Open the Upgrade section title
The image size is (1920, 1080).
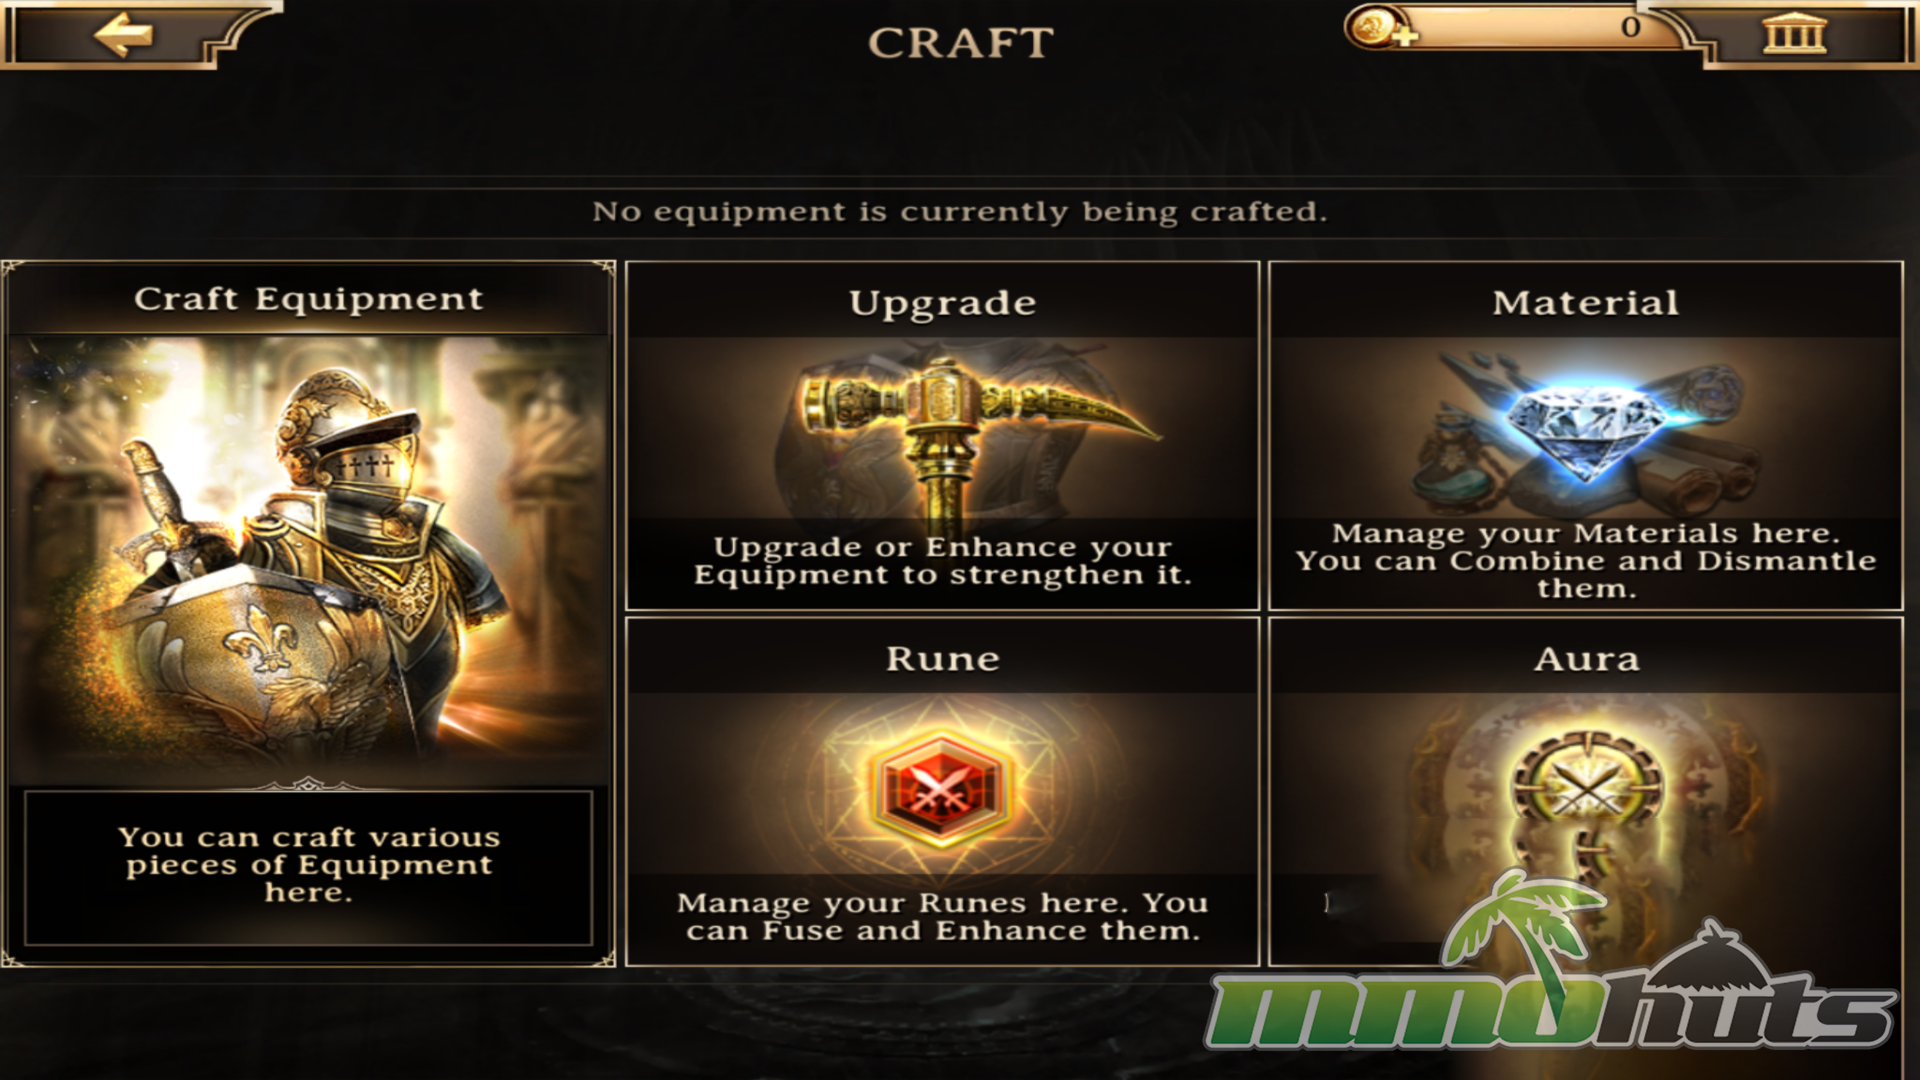[942, 303]
